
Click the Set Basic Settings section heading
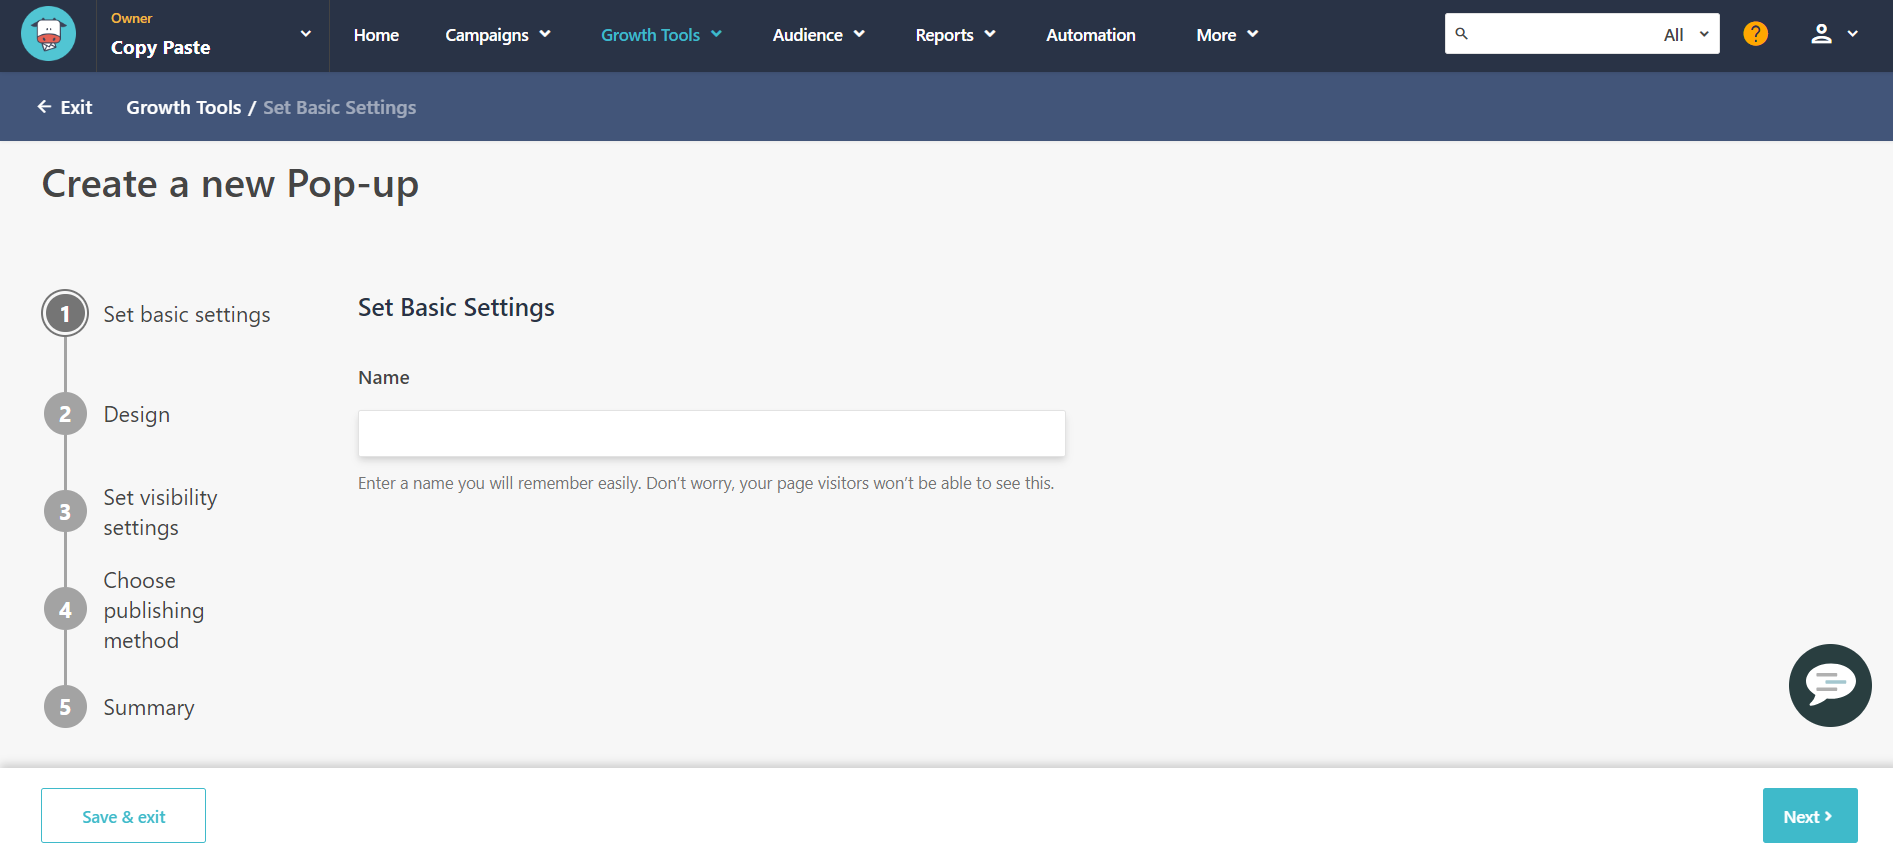pyautogui.click(x=456, y=307)
